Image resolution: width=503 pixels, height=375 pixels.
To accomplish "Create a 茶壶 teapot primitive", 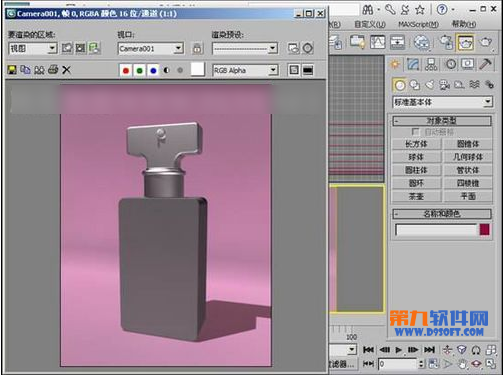I will click(x=416, y=196).
